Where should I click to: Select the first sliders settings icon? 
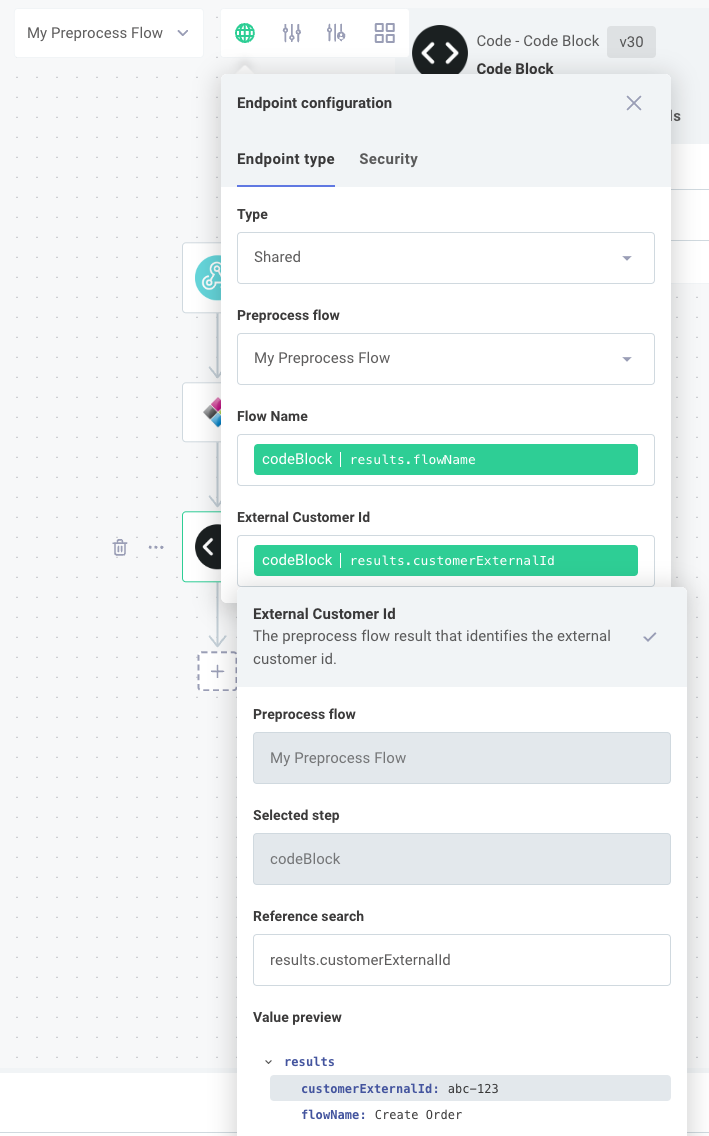pyautogui.click(x=292, y=32)
